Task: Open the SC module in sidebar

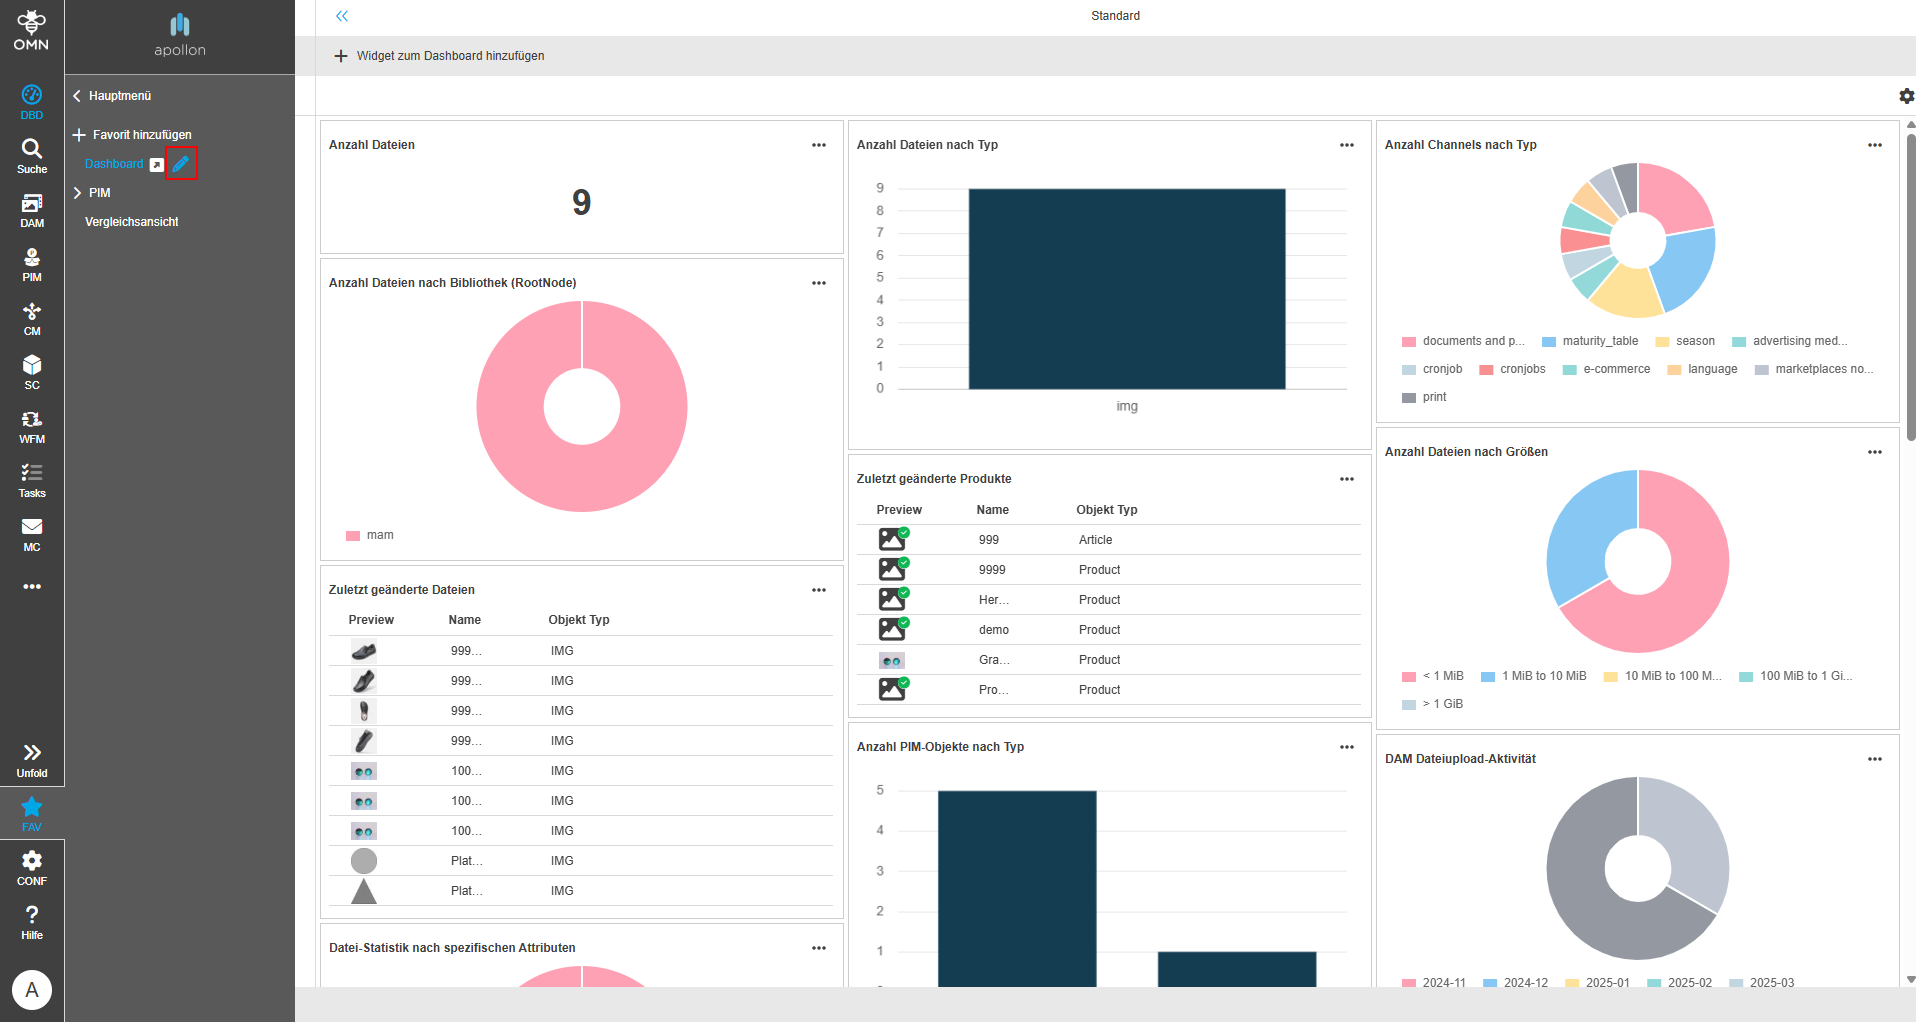Action: [32, 372]
